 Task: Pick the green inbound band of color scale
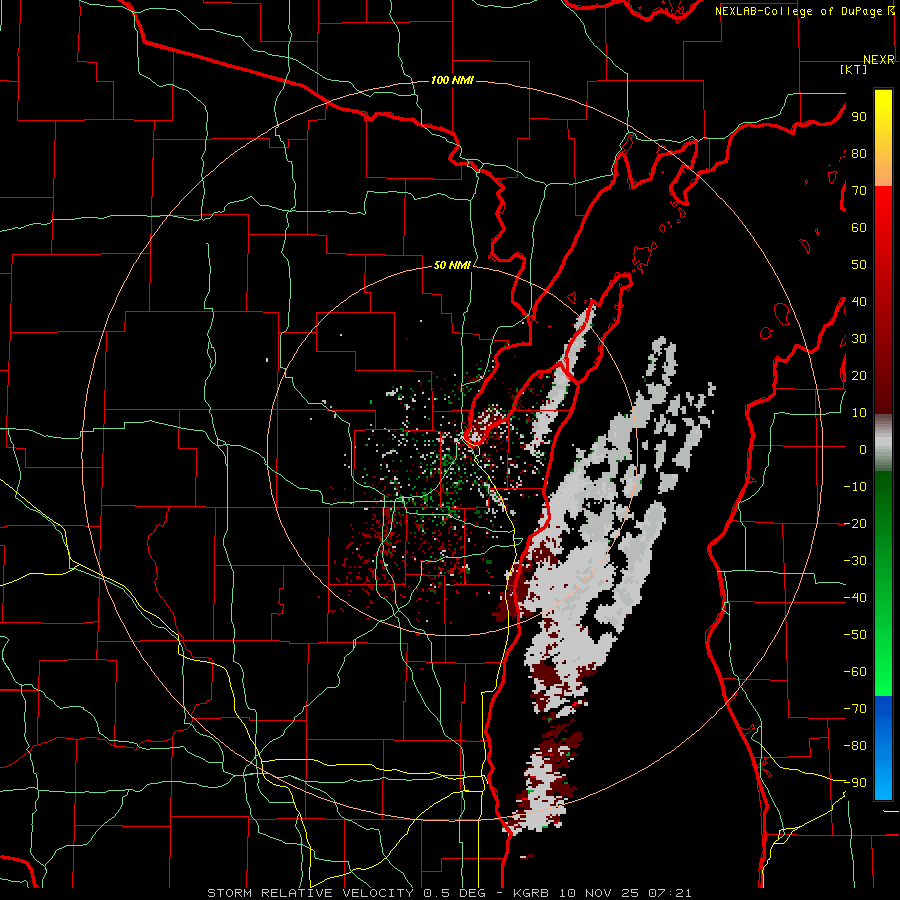883,583
